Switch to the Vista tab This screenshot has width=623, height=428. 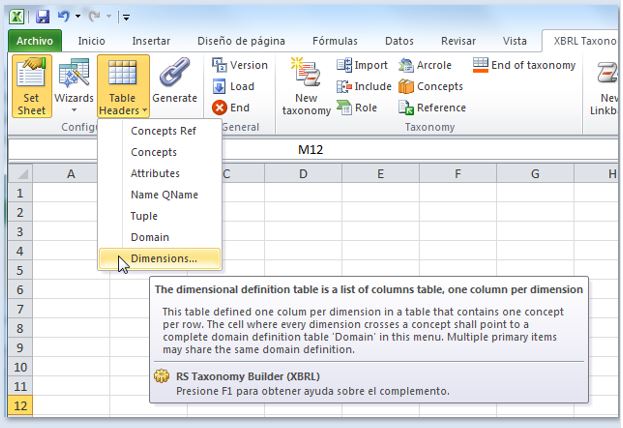[515, 41]
